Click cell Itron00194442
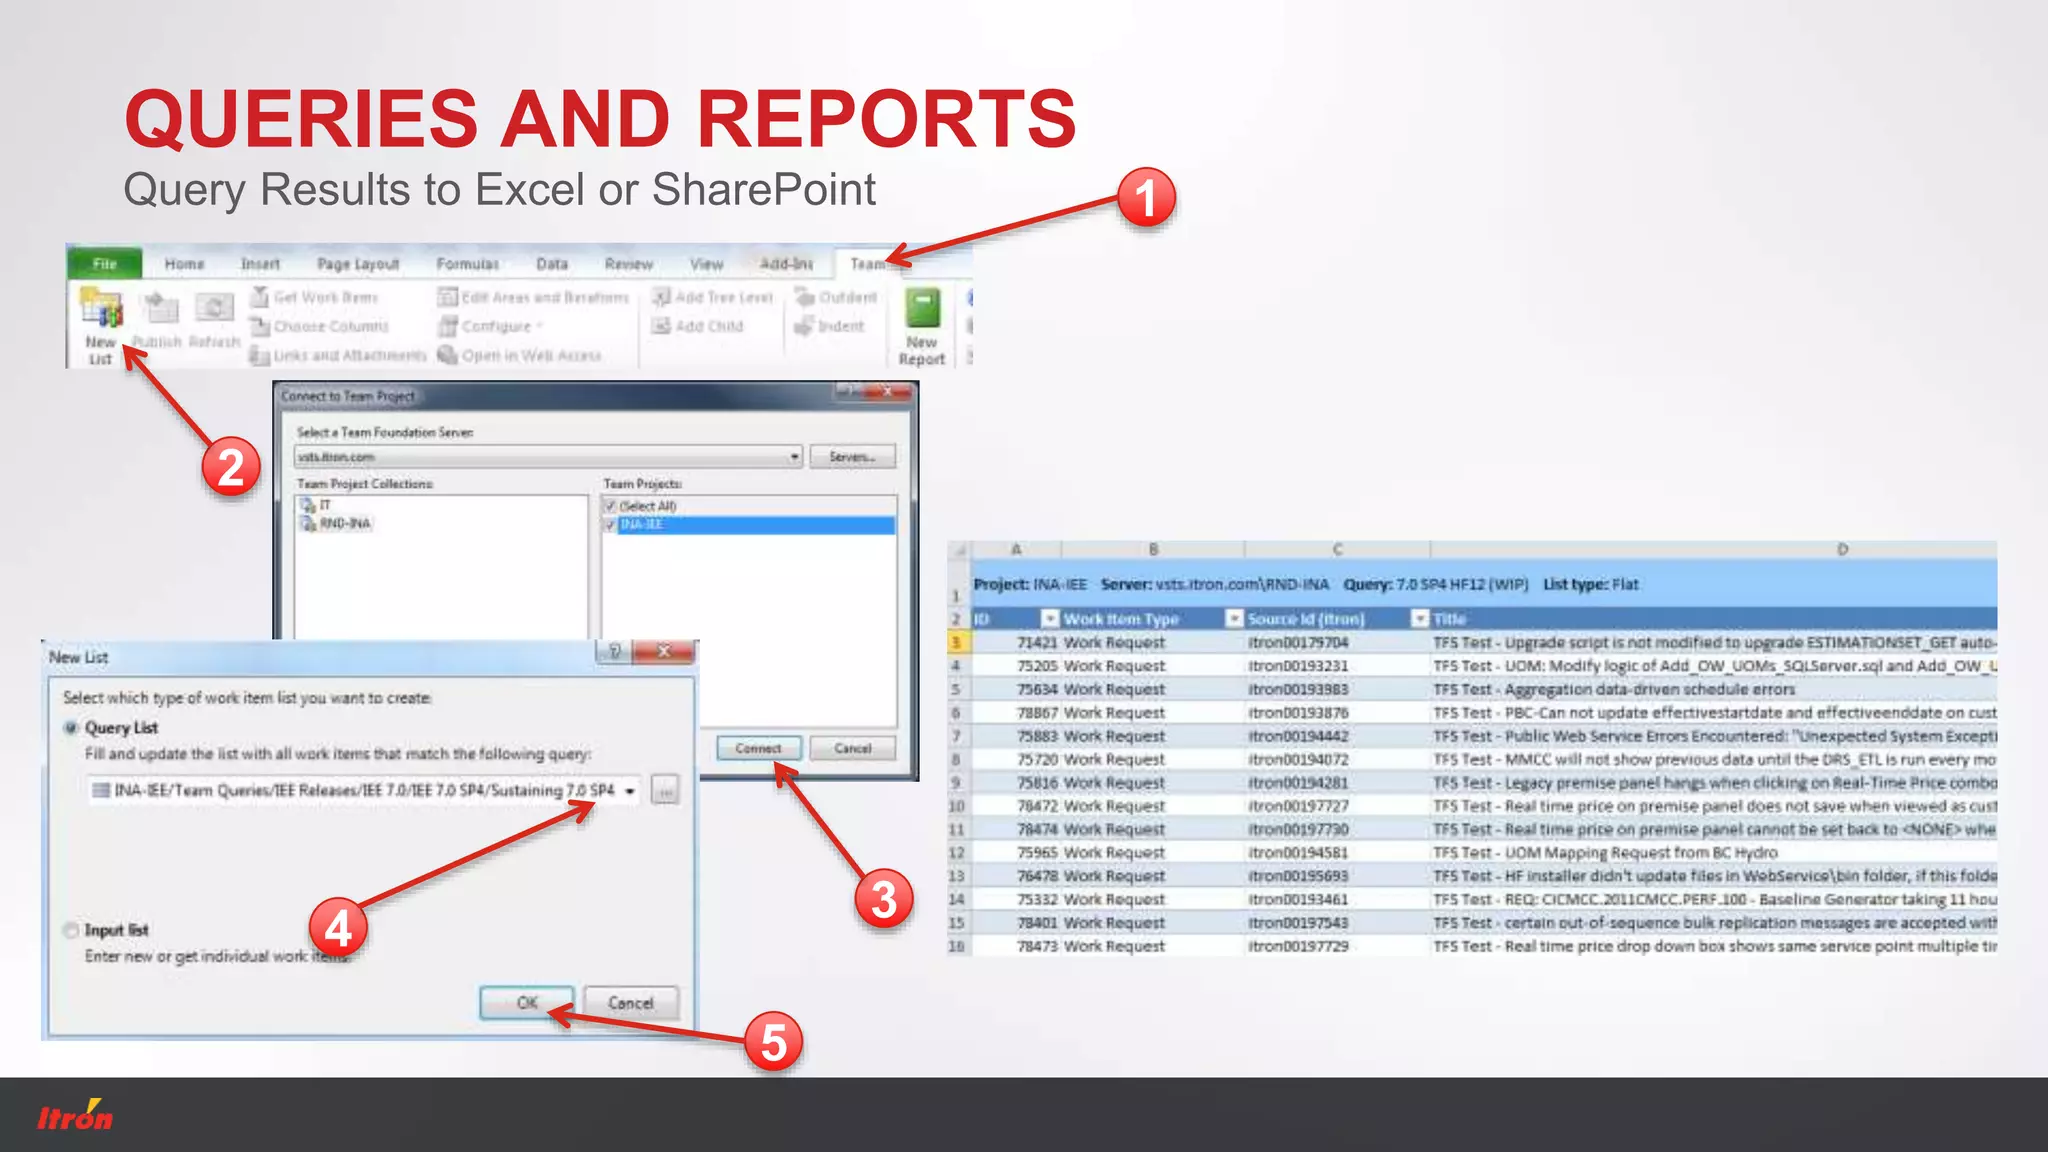 1338,736
